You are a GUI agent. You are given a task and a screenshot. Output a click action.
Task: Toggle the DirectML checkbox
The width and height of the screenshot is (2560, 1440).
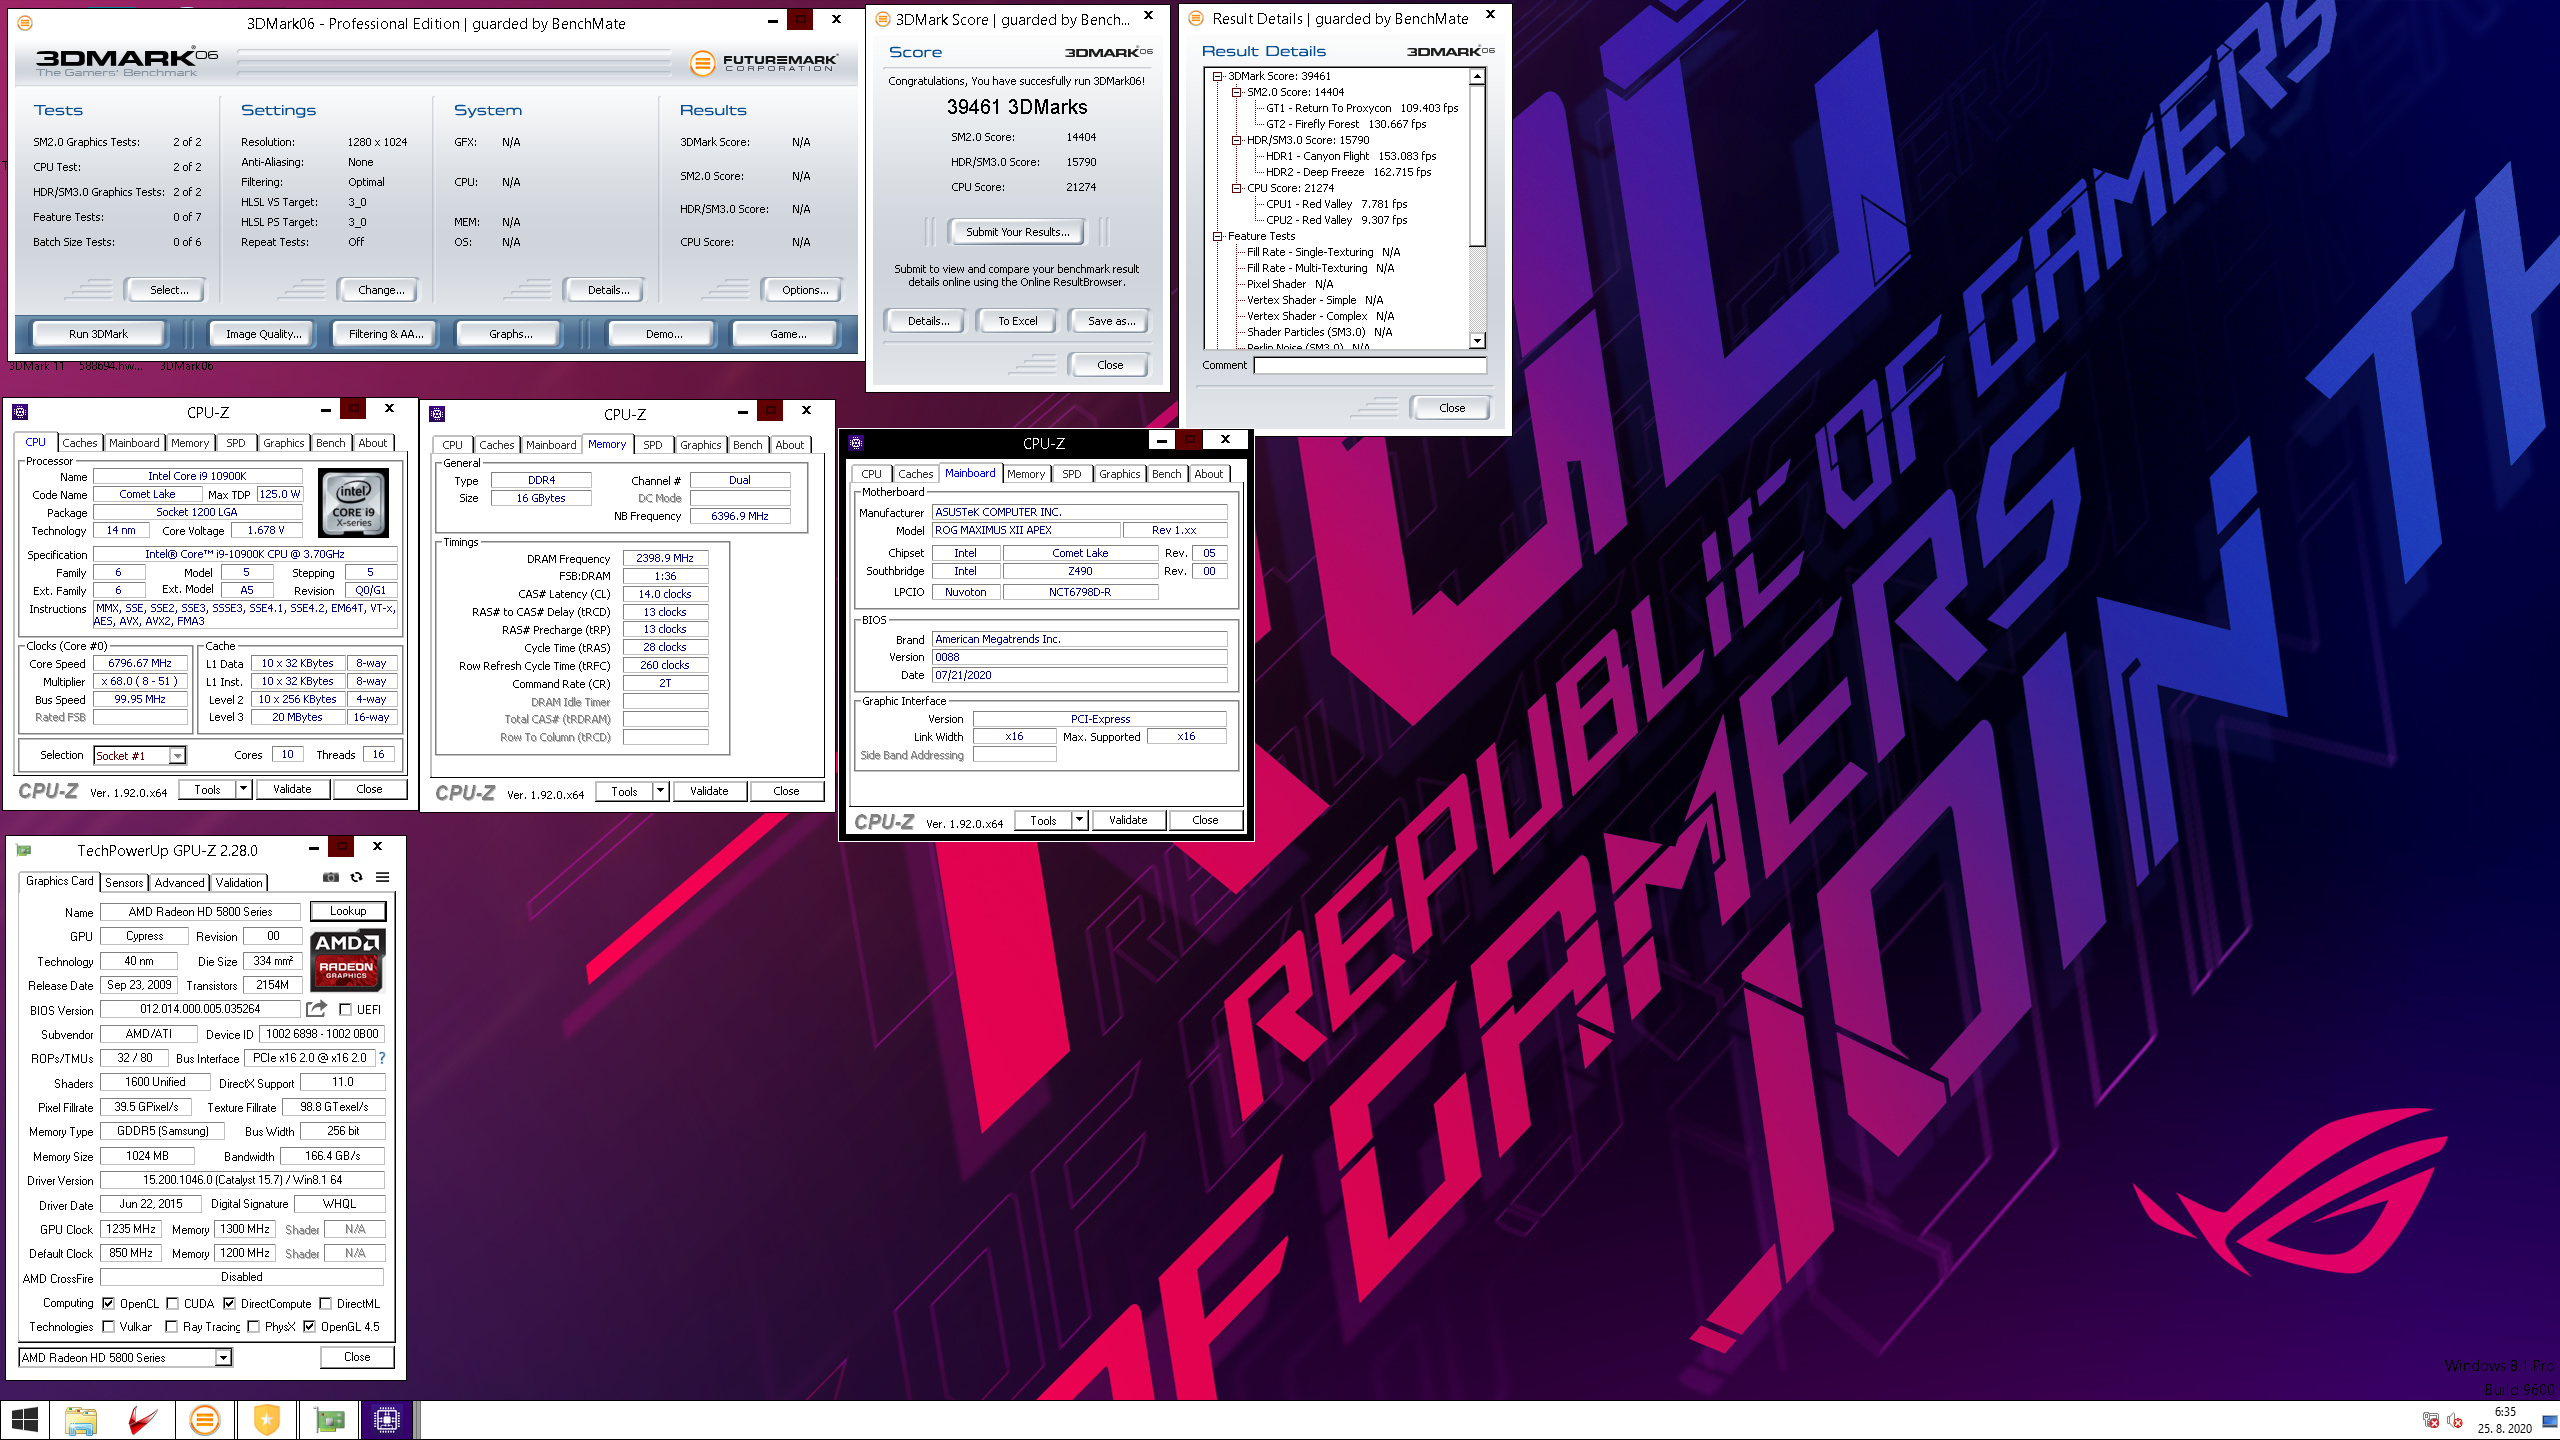tap(325, 1304)
